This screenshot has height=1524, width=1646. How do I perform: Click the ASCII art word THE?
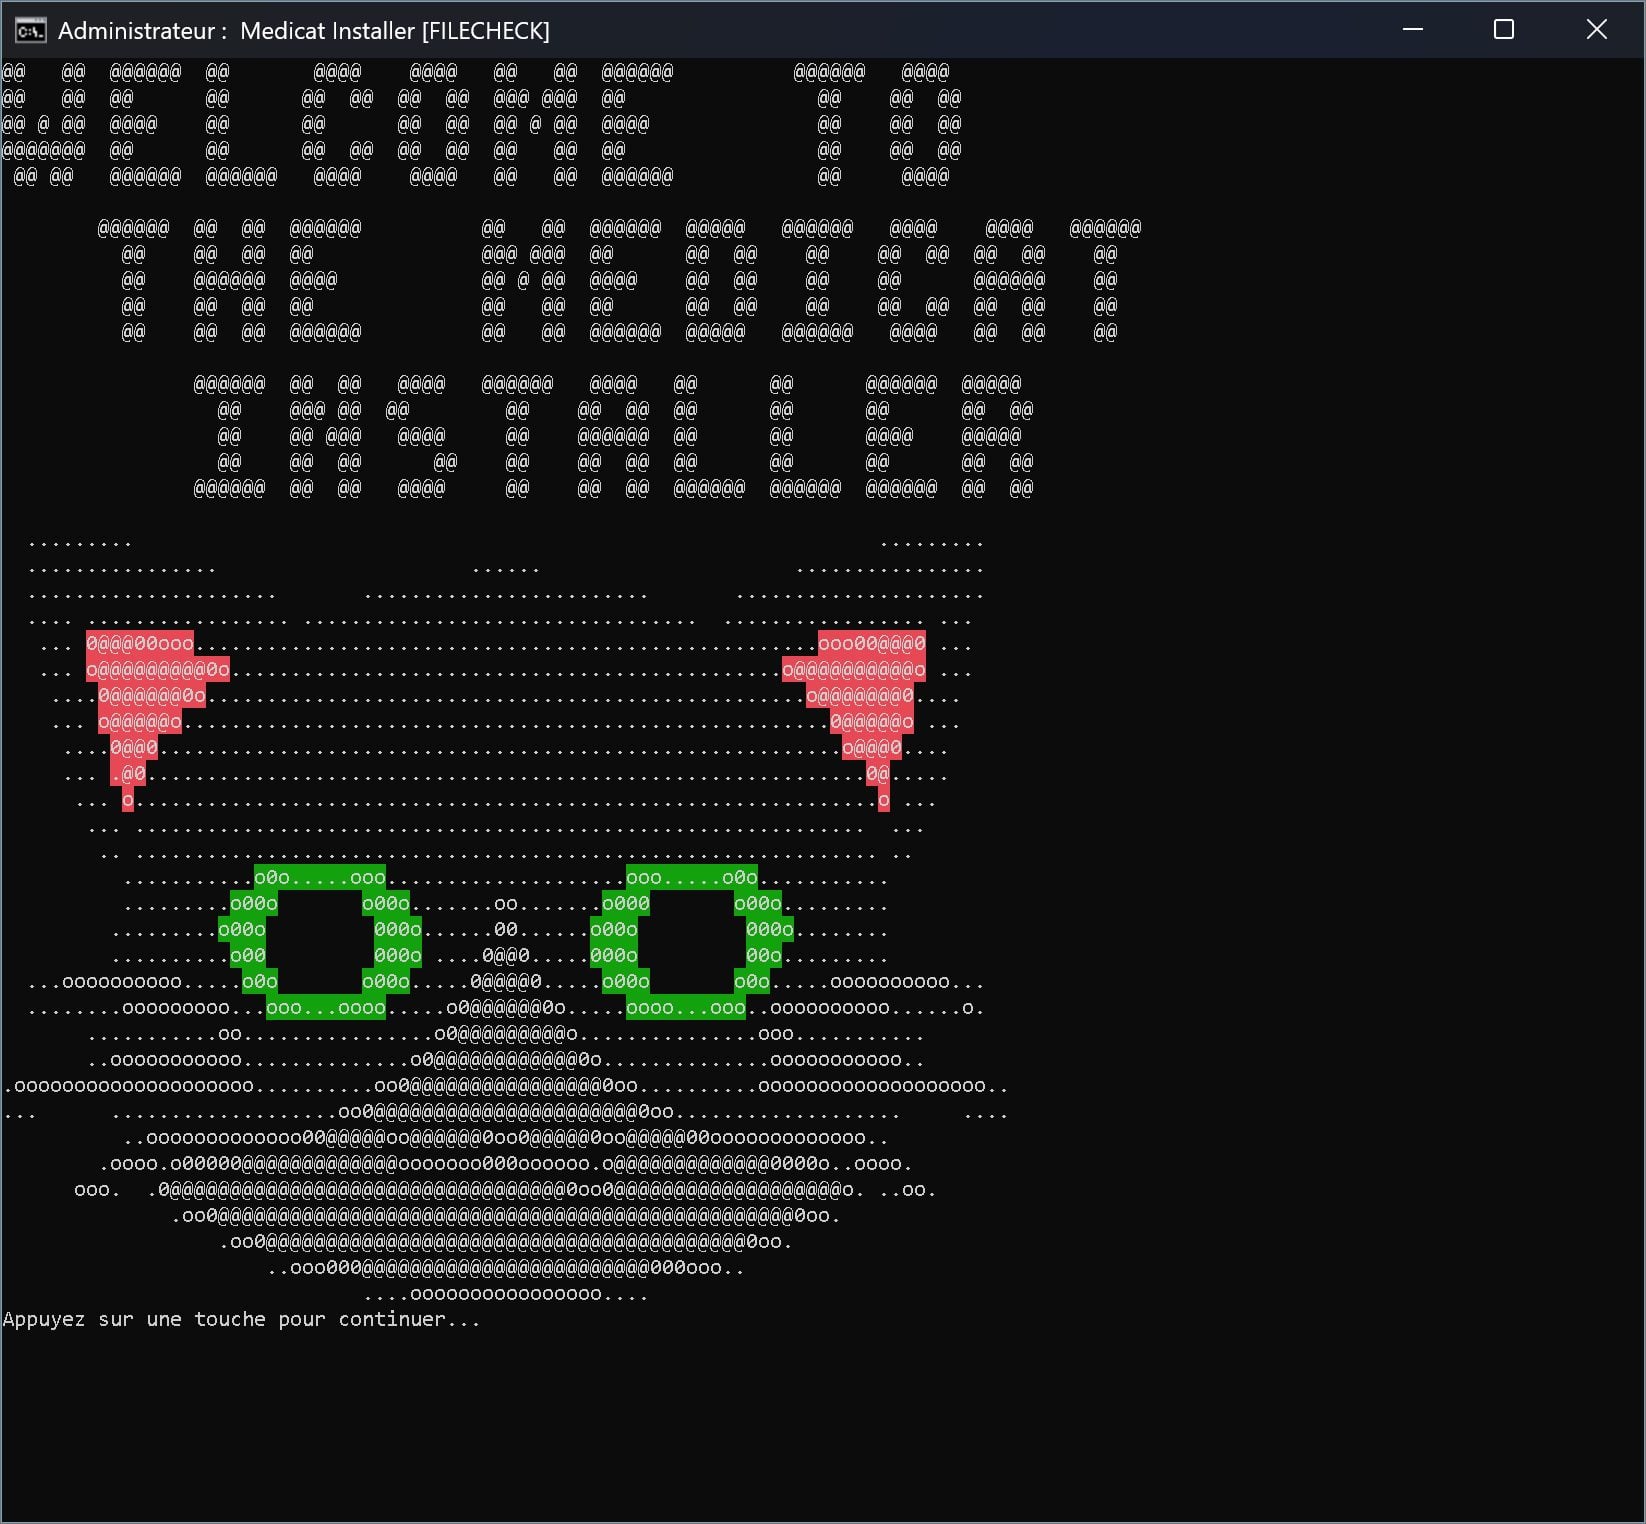pyautogui.click(x=229, y=280)
